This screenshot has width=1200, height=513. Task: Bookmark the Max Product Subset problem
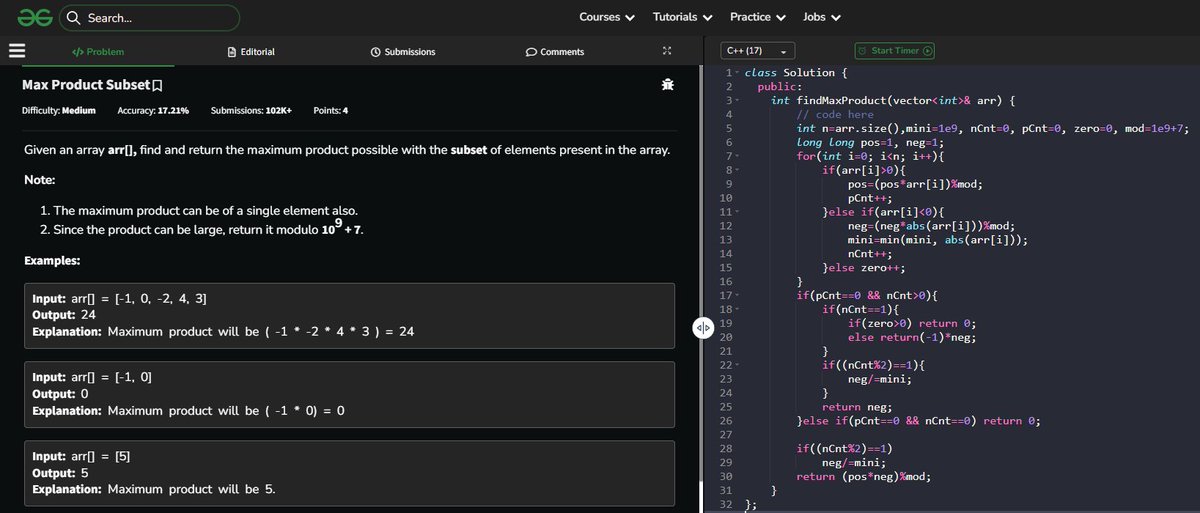coord(158,87)
